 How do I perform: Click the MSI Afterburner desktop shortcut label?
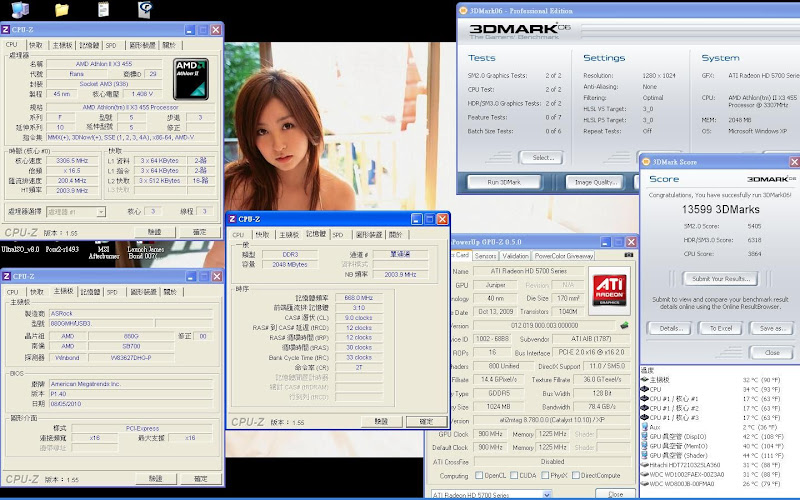click(x=104, y=253)
